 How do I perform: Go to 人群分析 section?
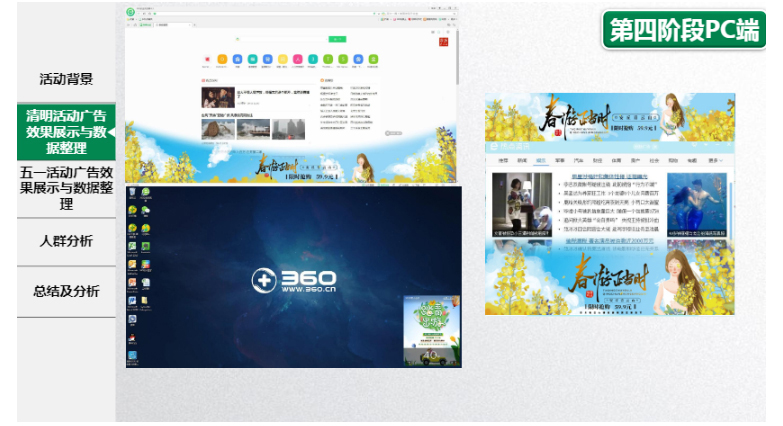(66, 241)
